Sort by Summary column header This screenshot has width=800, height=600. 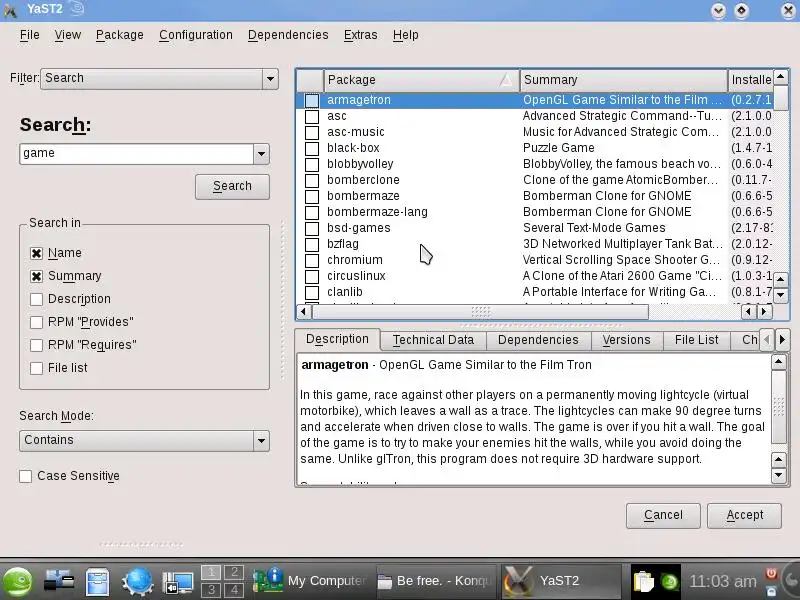[x=623, y=80]
